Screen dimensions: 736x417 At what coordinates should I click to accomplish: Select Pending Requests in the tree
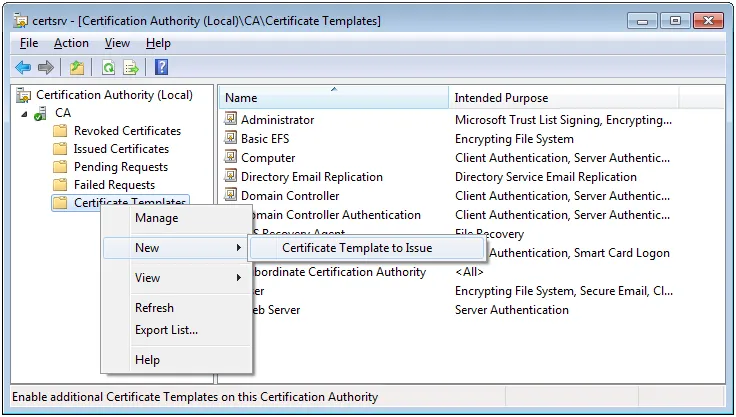click(x=121, y=167)
